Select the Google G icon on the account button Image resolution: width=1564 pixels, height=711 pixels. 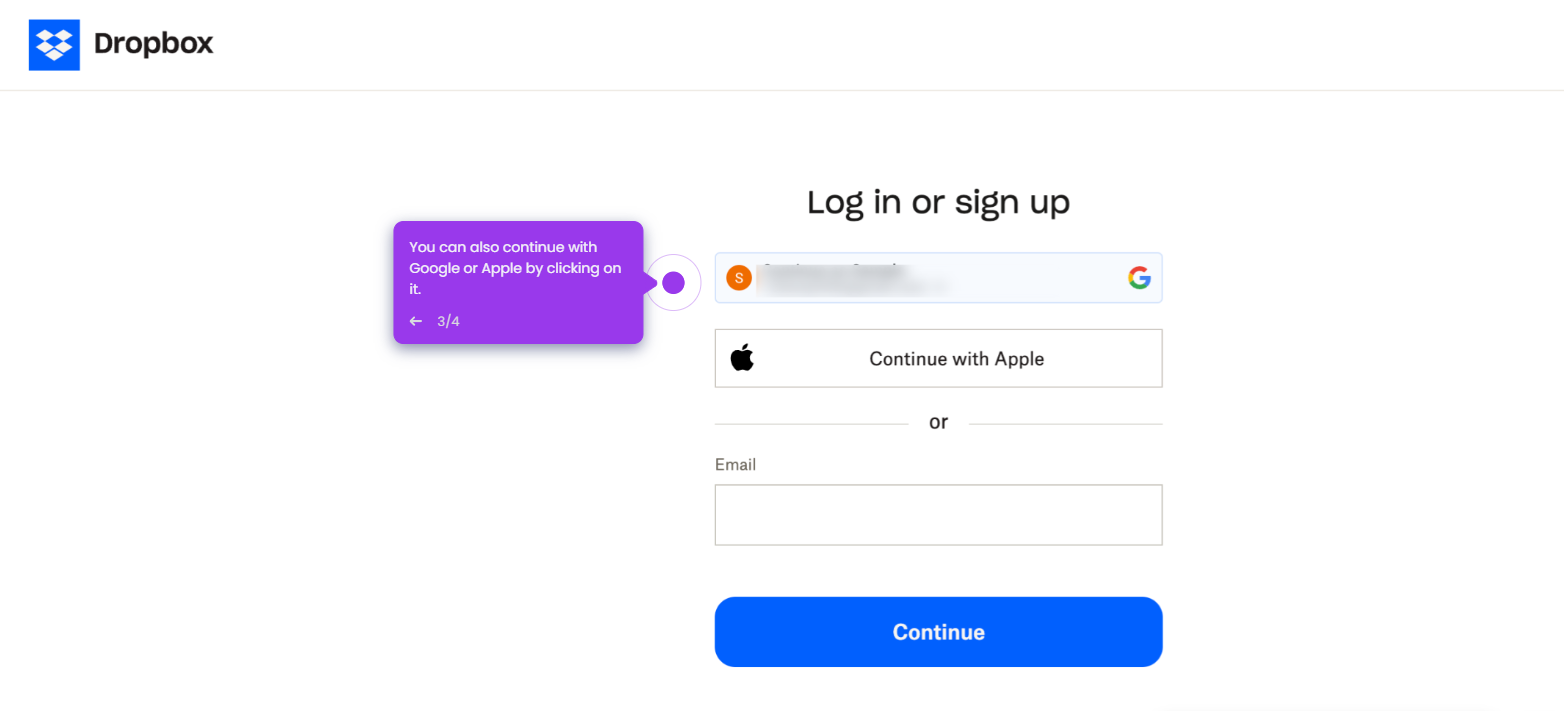[1140, 278]
